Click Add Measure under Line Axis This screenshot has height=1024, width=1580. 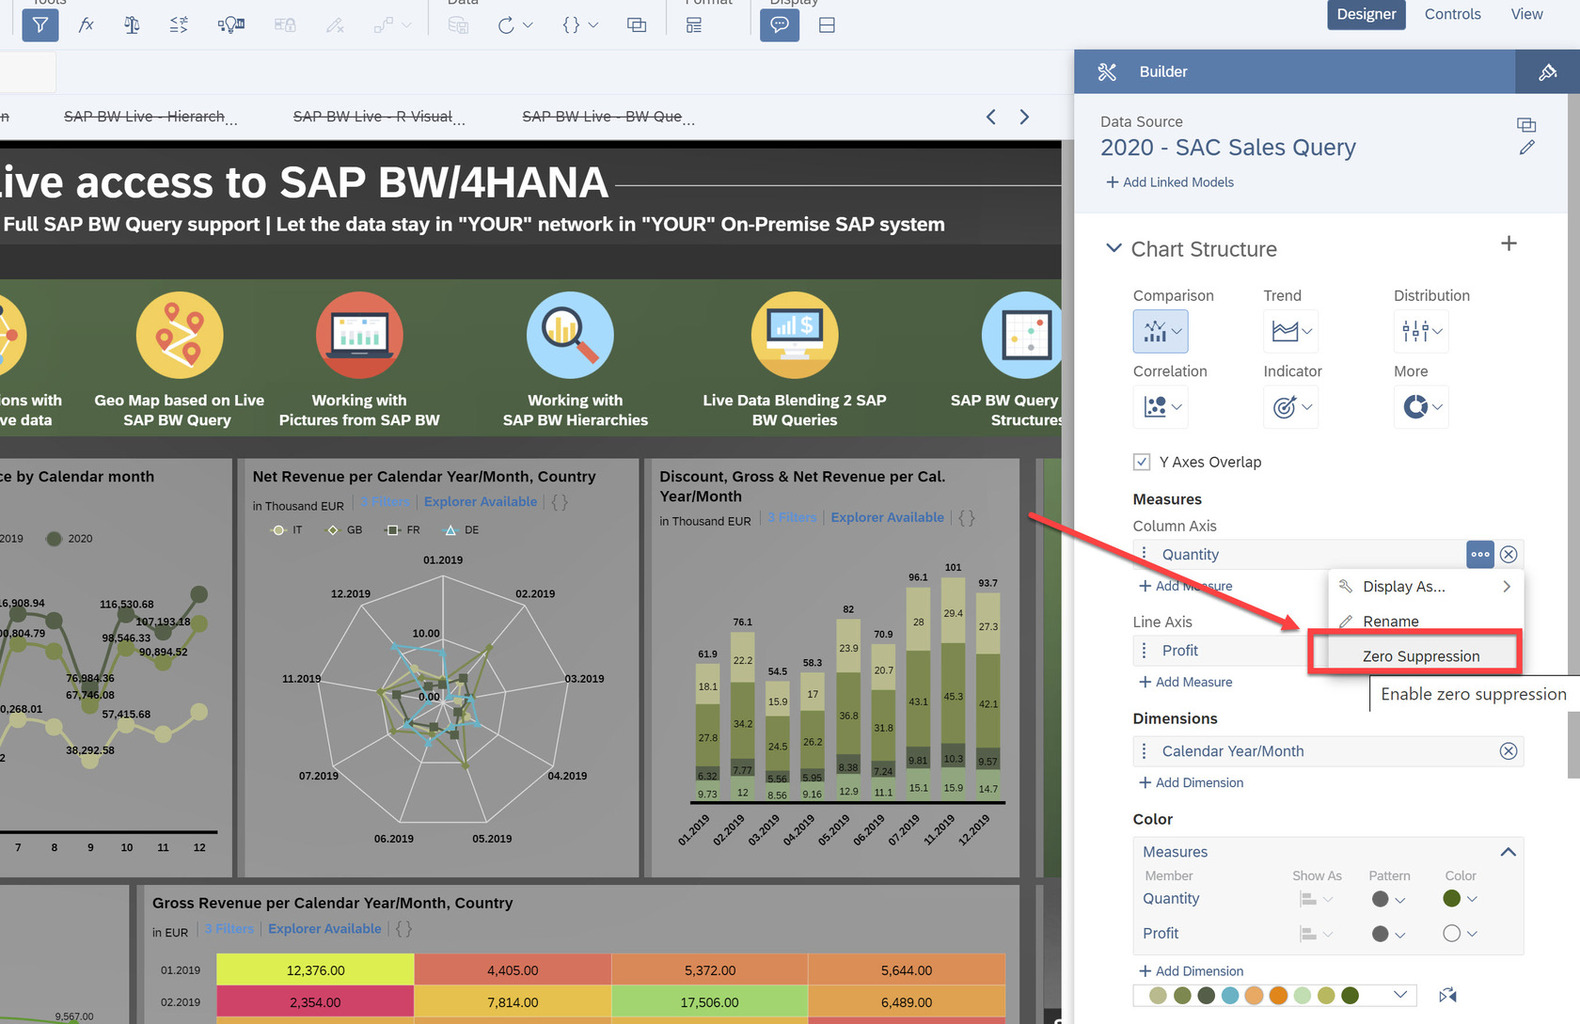tap(1186, 682)
